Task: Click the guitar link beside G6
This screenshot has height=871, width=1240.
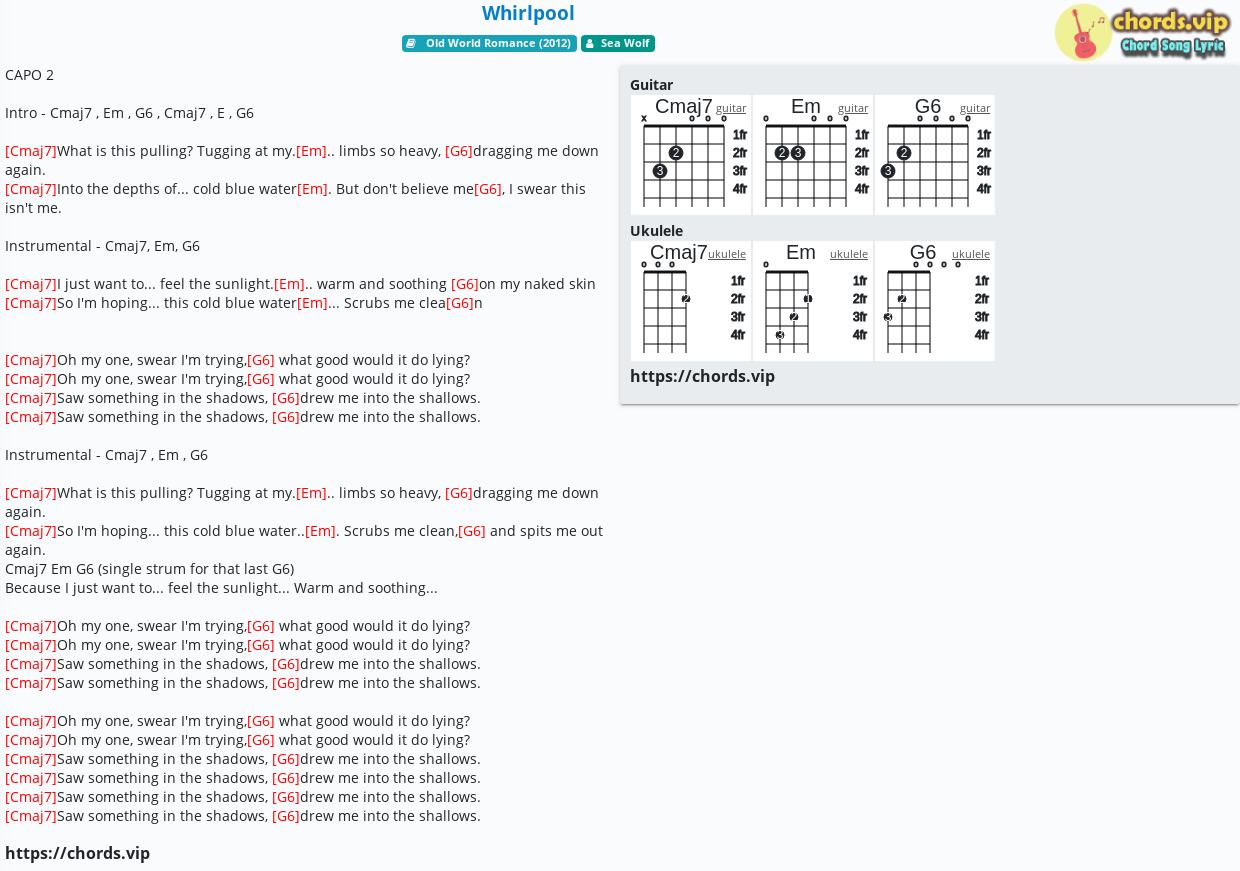Action: coord(975,108)
